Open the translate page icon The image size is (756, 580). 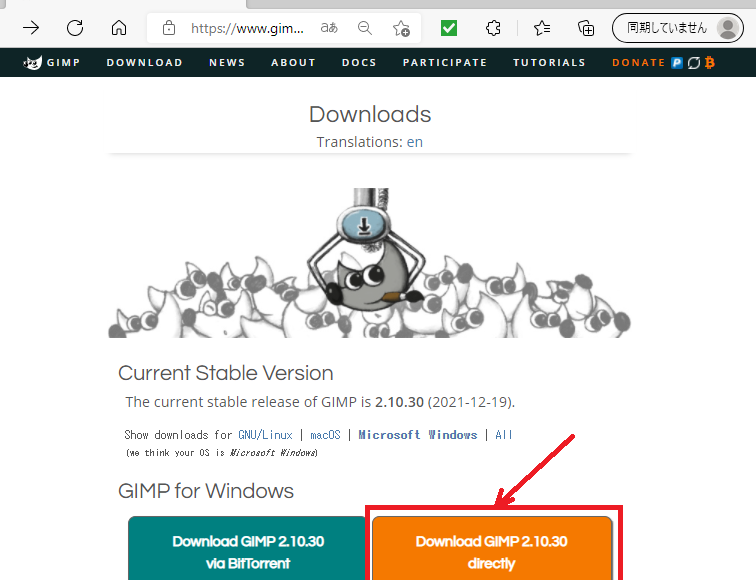(x=329, y=28)
